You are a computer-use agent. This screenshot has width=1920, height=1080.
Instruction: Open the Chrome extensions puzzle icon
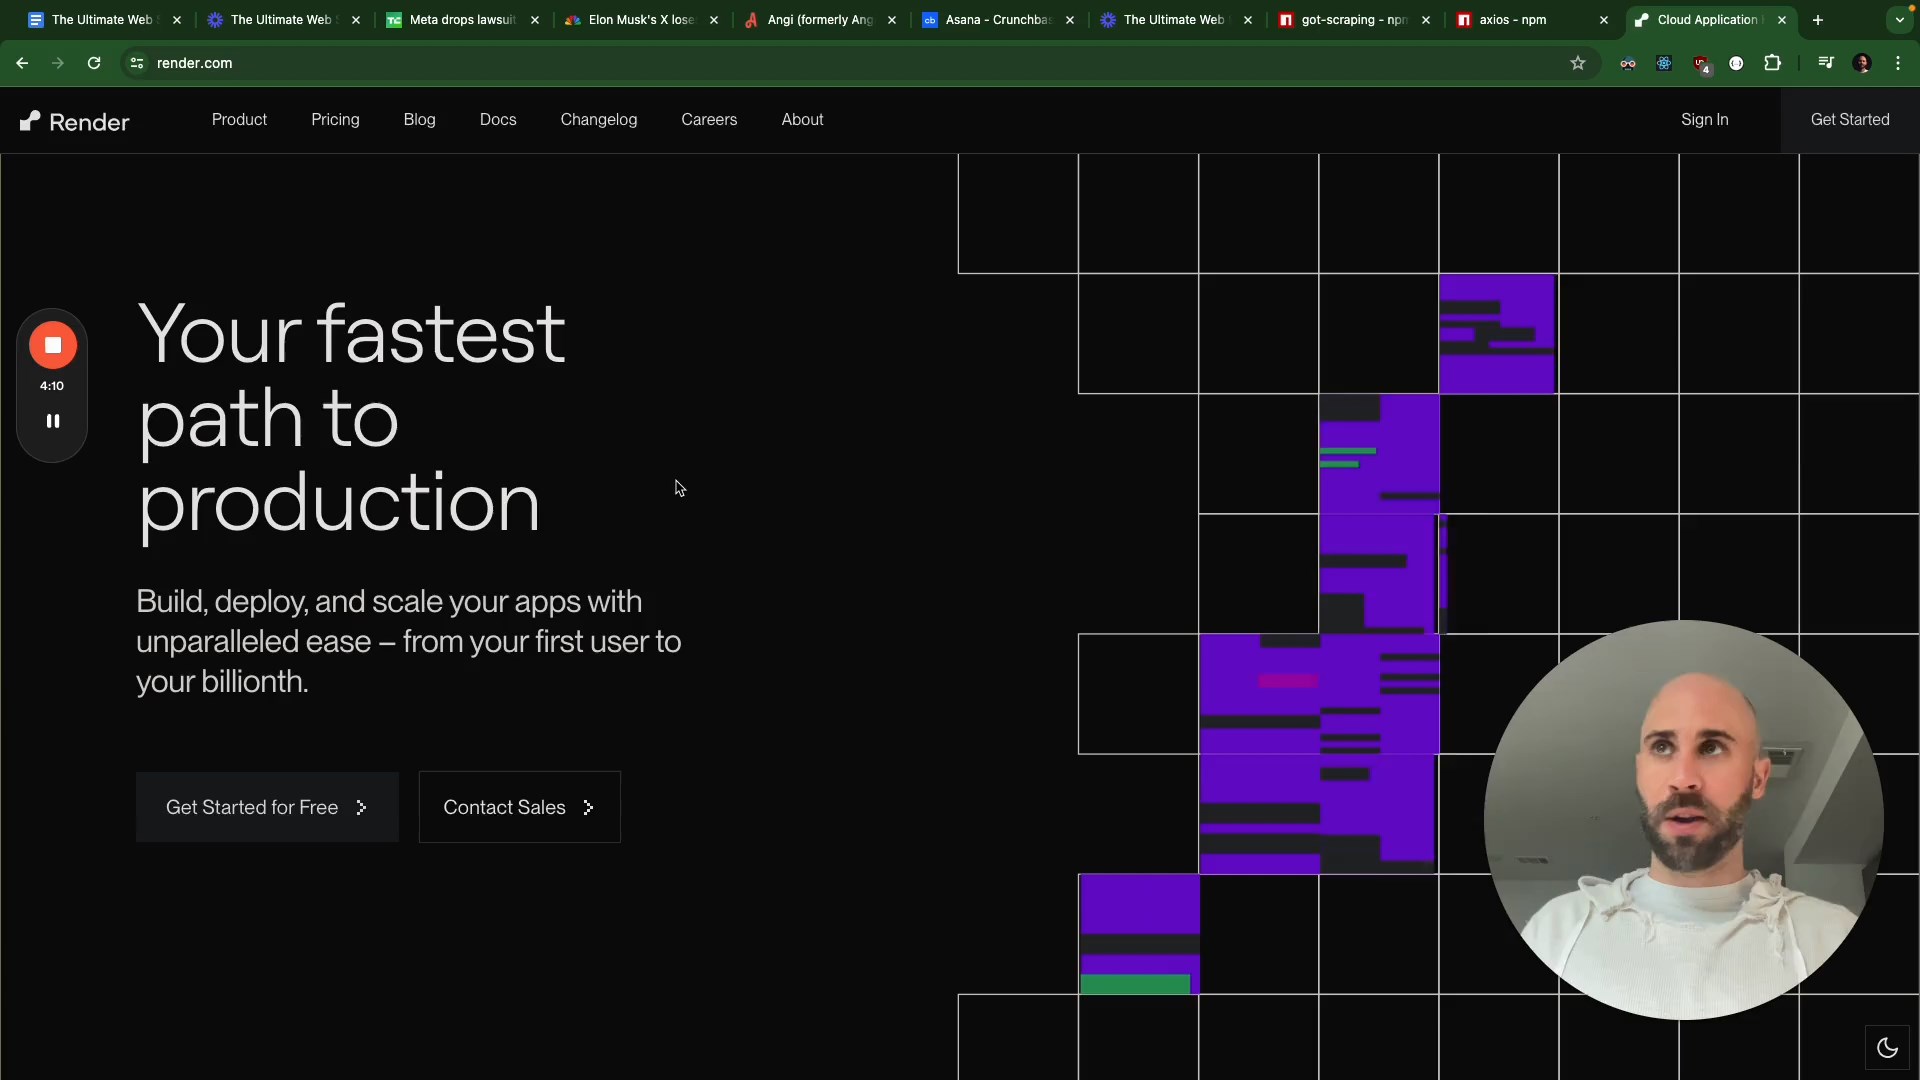[x=1772, y=63]
